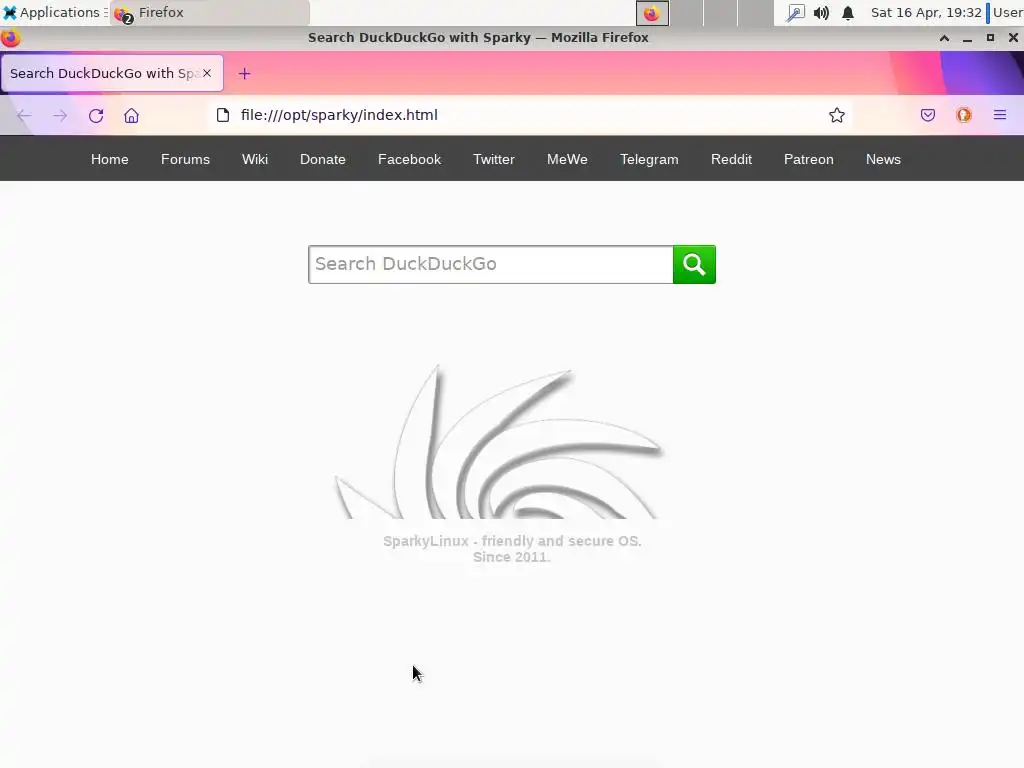Switch to the third workspace in pager
The width and height of the screenshot is (1024, 768).
[x=720, y=13]
